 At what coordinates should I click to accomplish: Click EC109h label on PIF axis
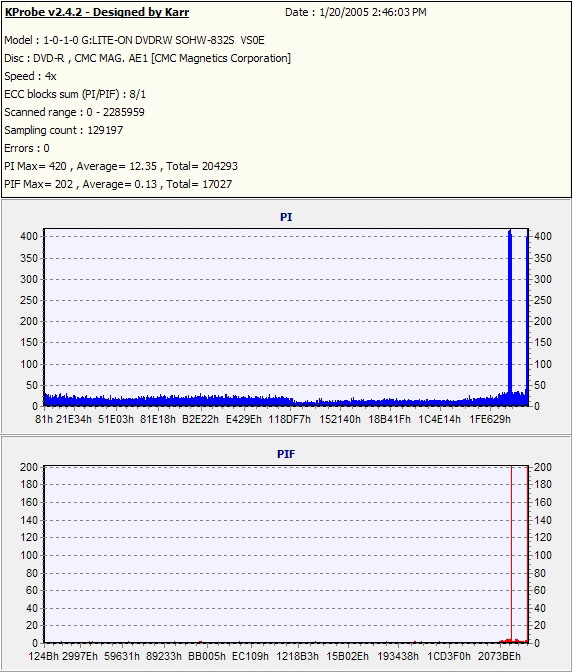(x=250, y=656)
